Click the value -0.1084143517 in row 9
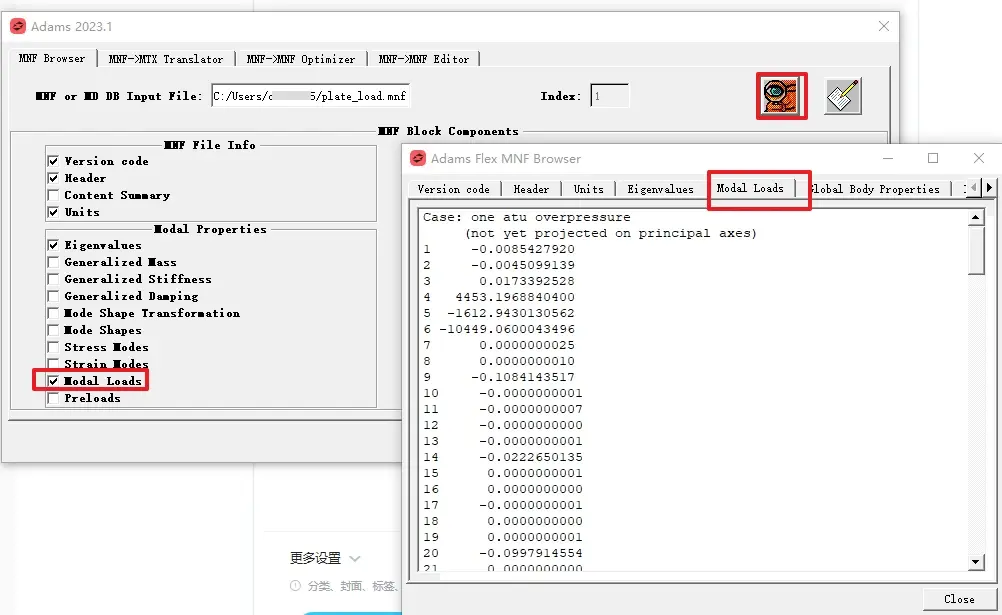Screen dimensions: 1002x615 tap(523, 377)
